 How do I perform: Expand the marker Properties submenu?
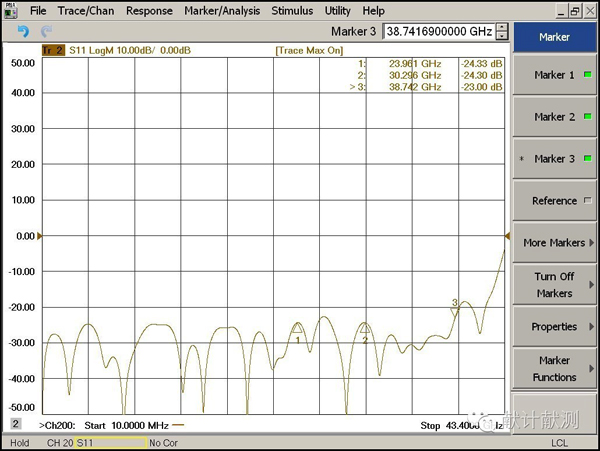tap(554, 327)
